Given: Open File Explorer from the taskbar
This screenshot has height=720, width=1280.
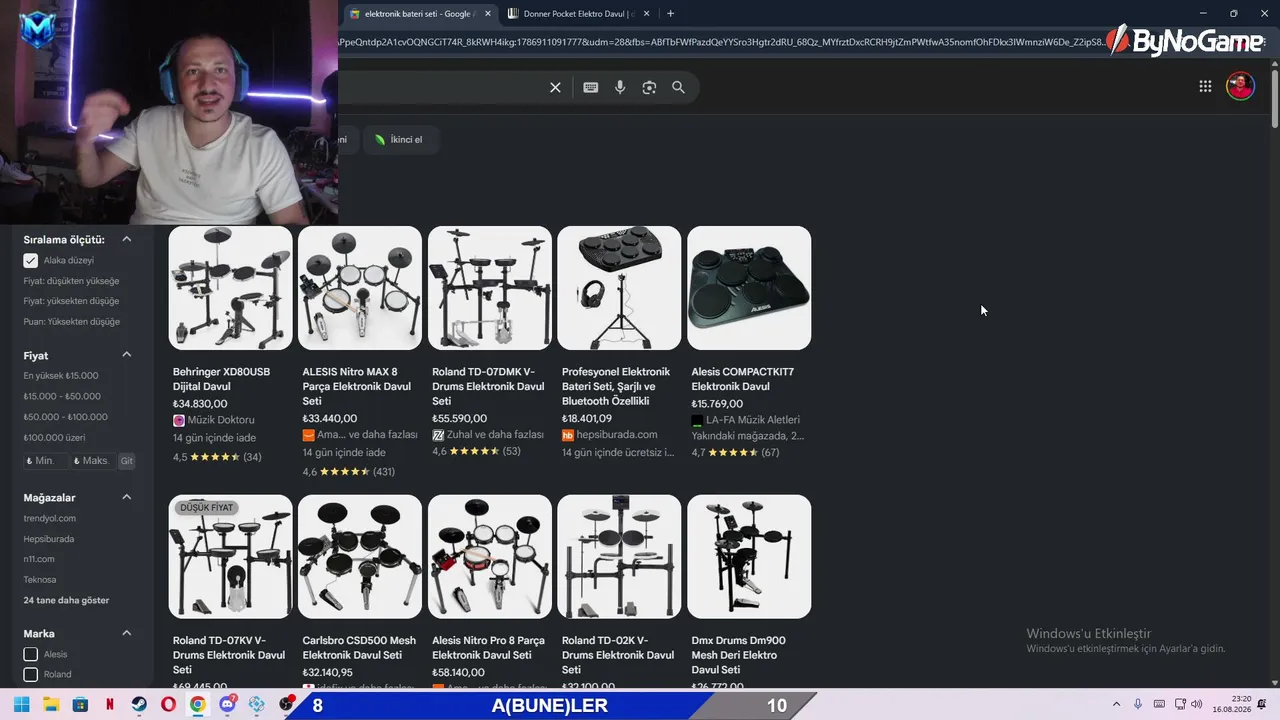Looking at the screenshot, I should pos(51,705).
